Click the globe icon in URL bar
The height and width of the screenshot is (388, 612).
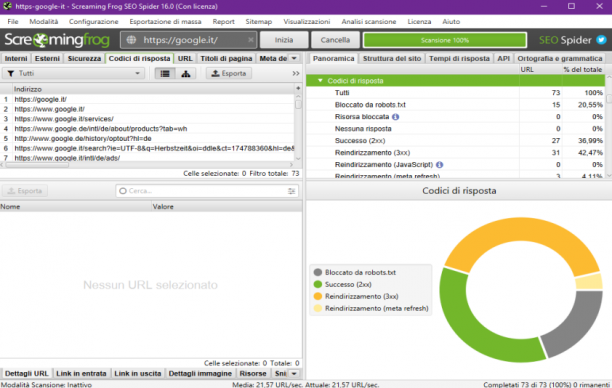pyautogui.click(x=131, y=40)
